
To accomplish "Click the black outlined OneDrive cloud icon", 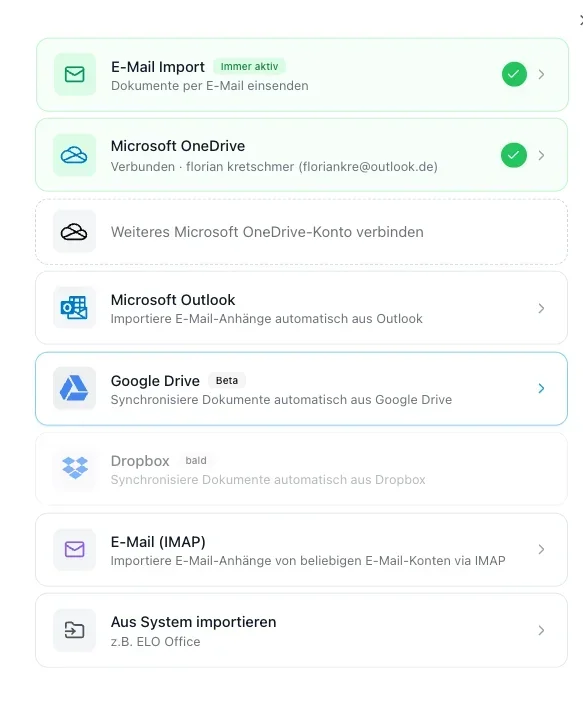I will [x=74, y=231].
